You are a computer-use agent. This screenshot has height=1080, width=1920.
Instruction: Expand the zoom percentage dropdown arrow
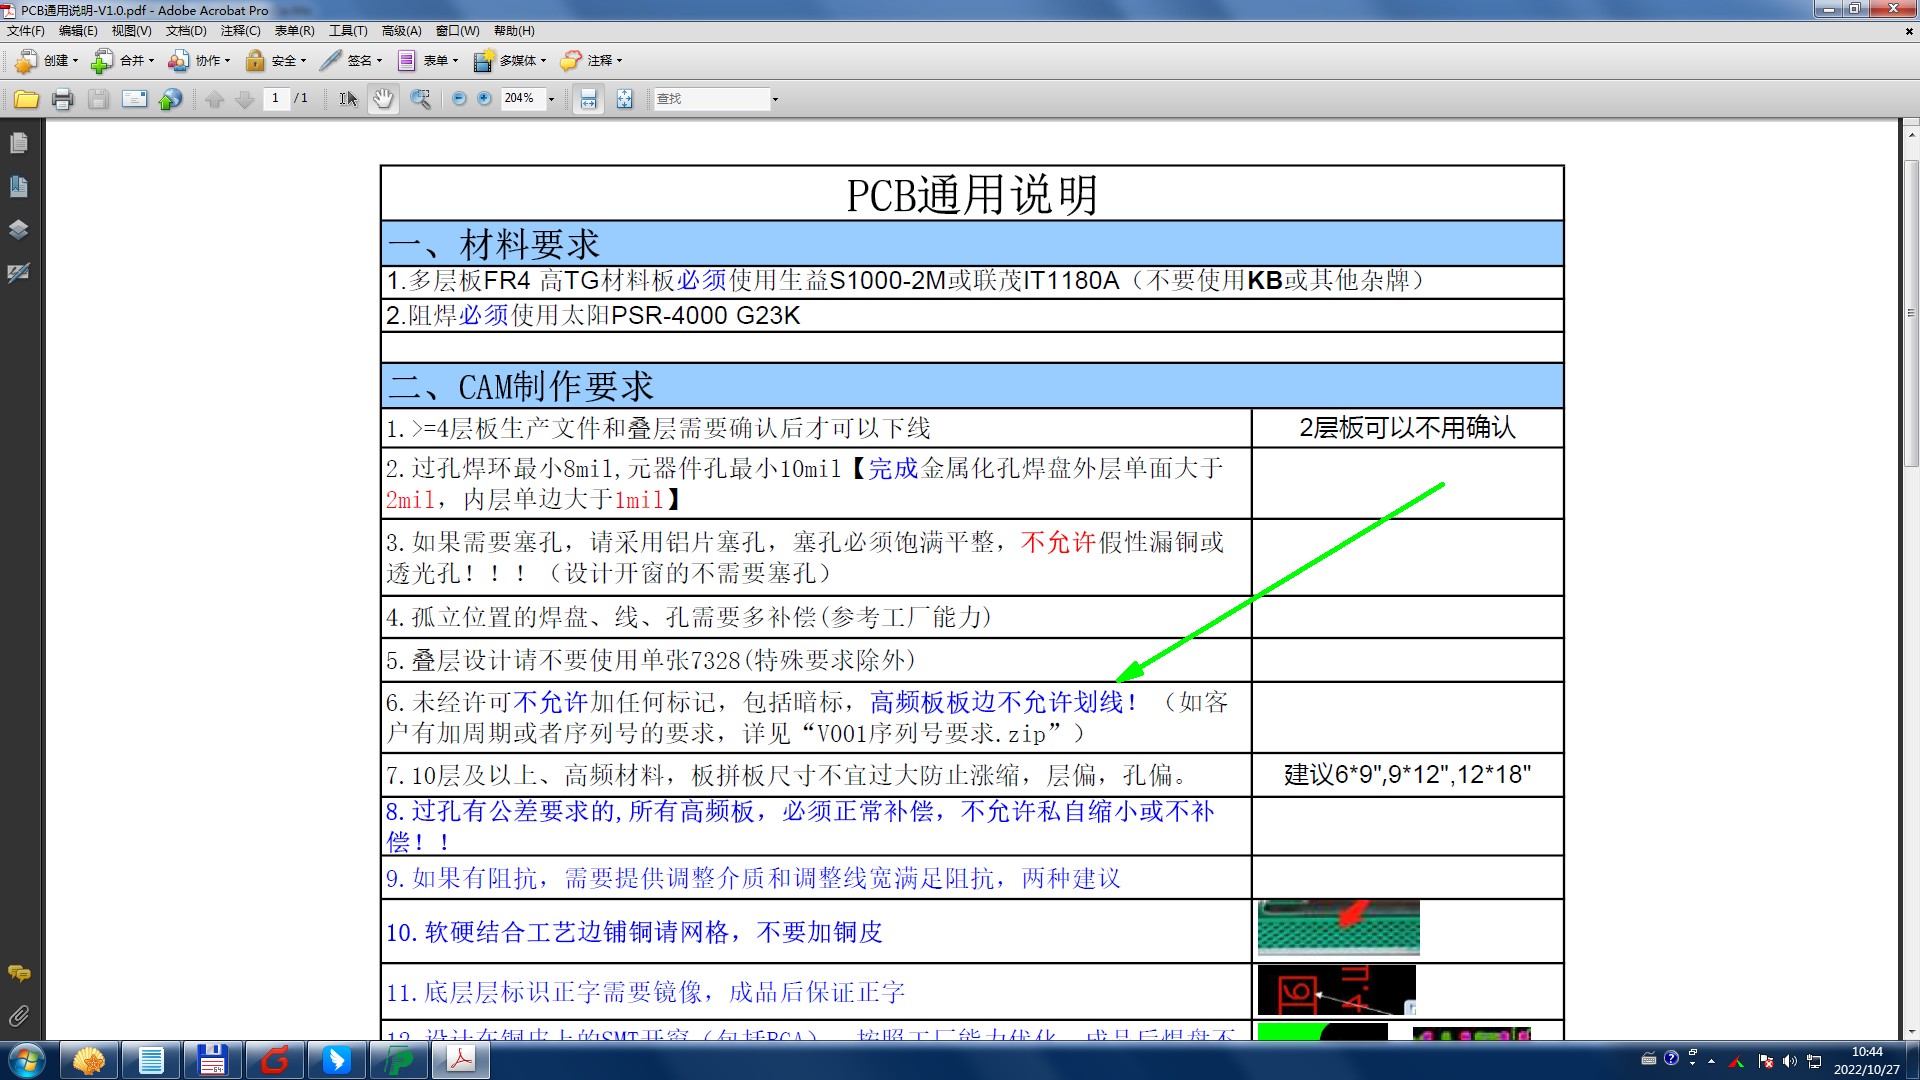click(551, 99)
